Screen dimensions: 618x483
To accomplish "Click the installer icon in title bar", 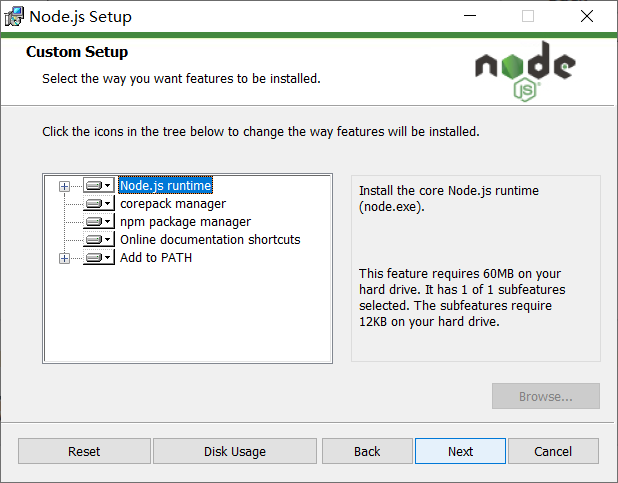I will pyautogui.click(x=14, y=17).
